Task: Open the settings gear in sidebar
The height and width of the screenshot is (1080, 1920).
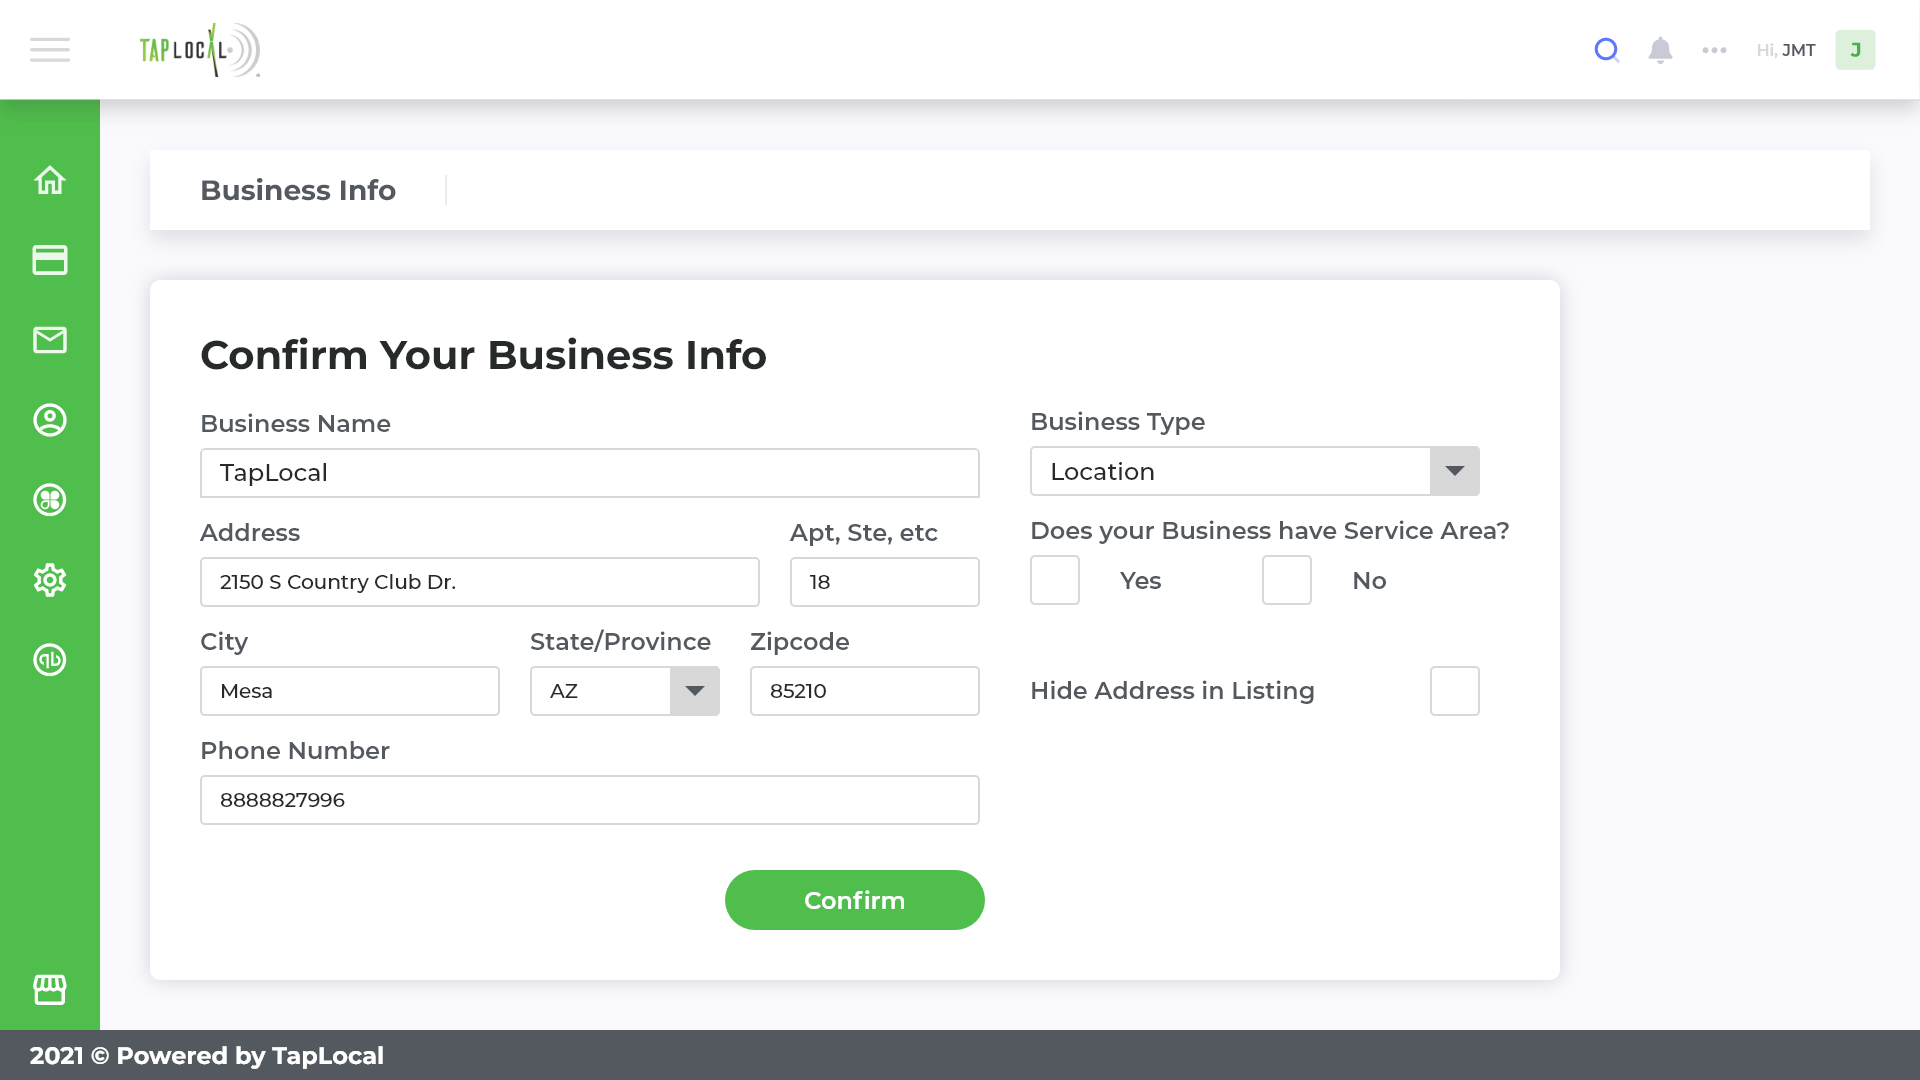Action: (50, 580)
